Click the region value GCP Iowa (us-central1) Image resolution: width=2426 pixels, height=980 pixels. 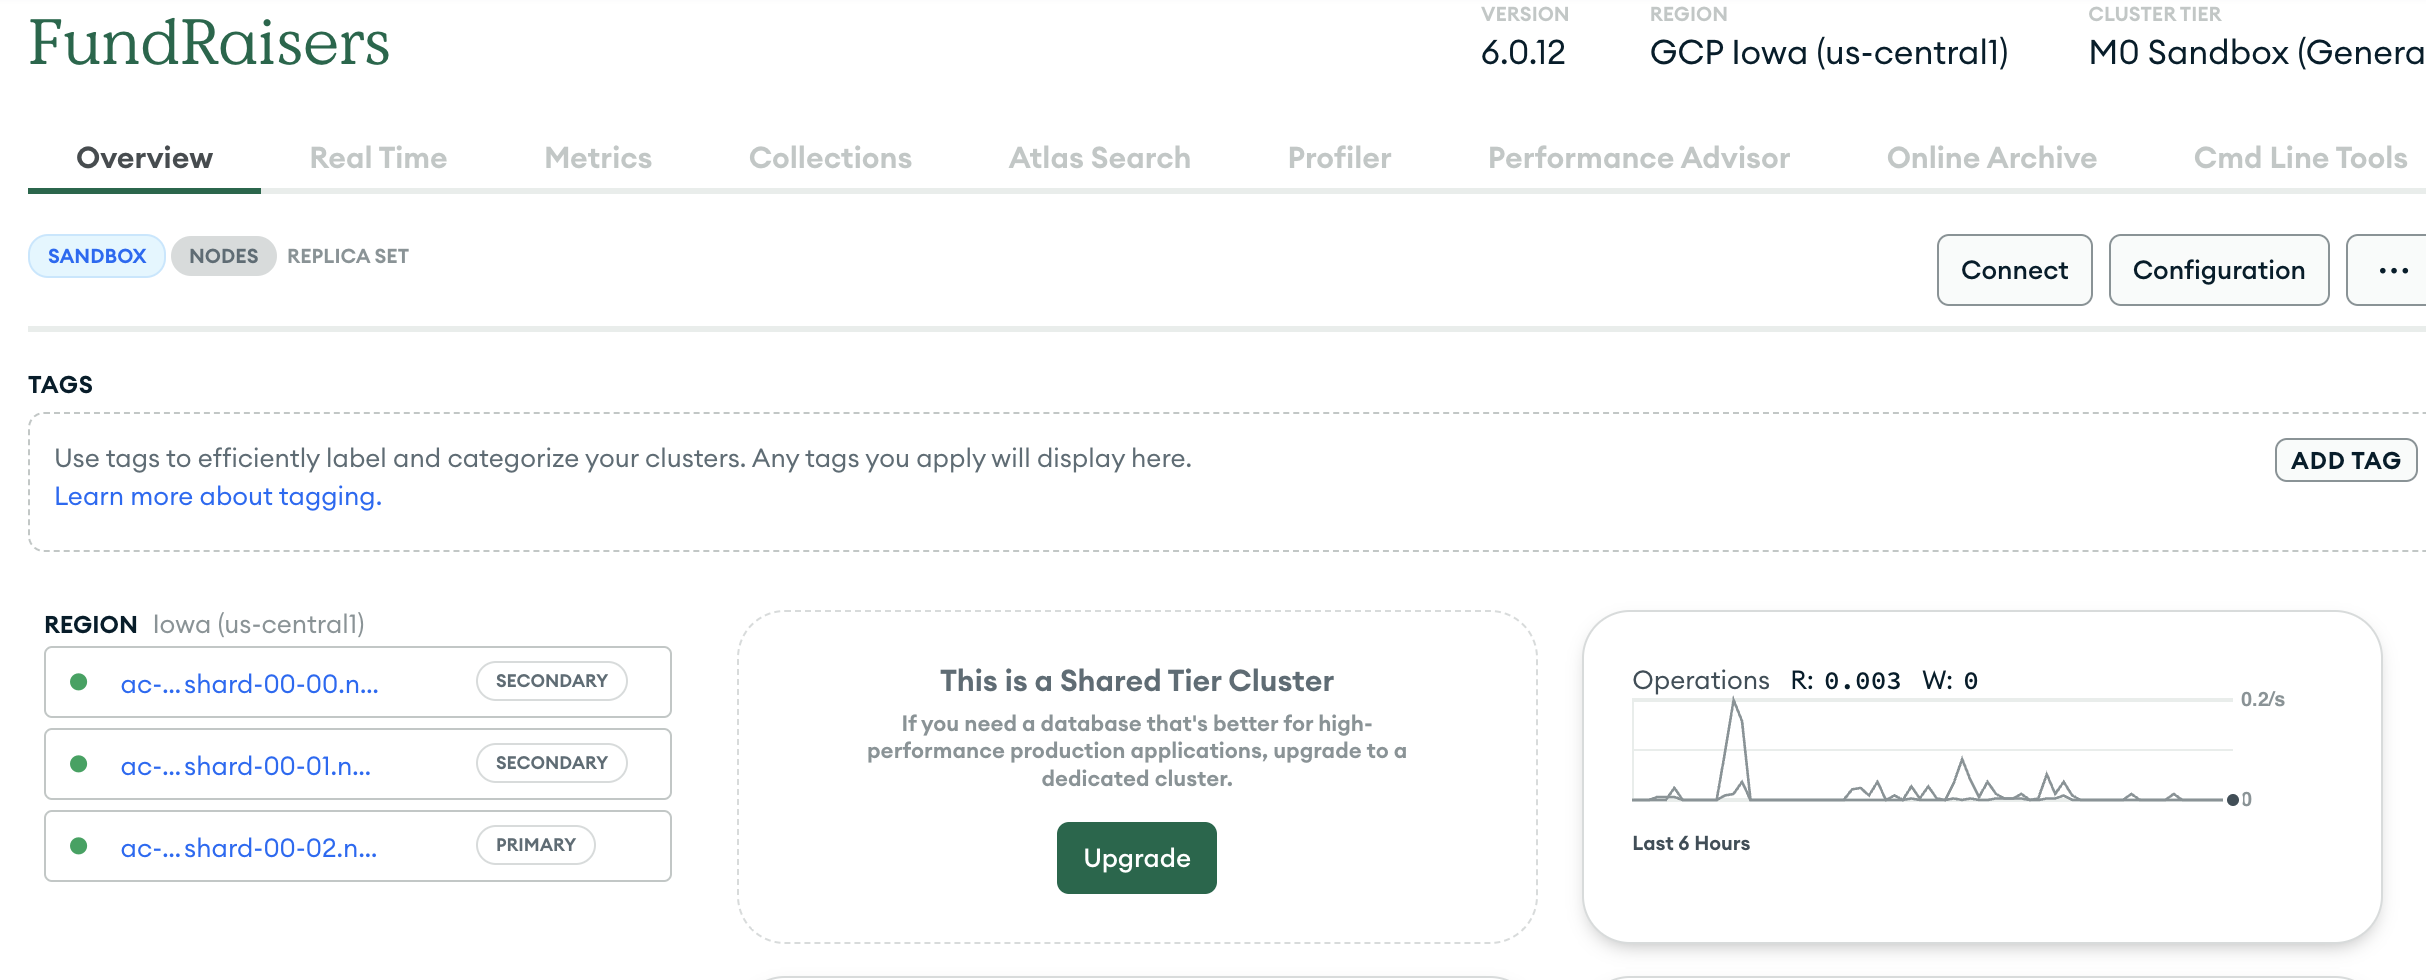(x=1828, y=52)
